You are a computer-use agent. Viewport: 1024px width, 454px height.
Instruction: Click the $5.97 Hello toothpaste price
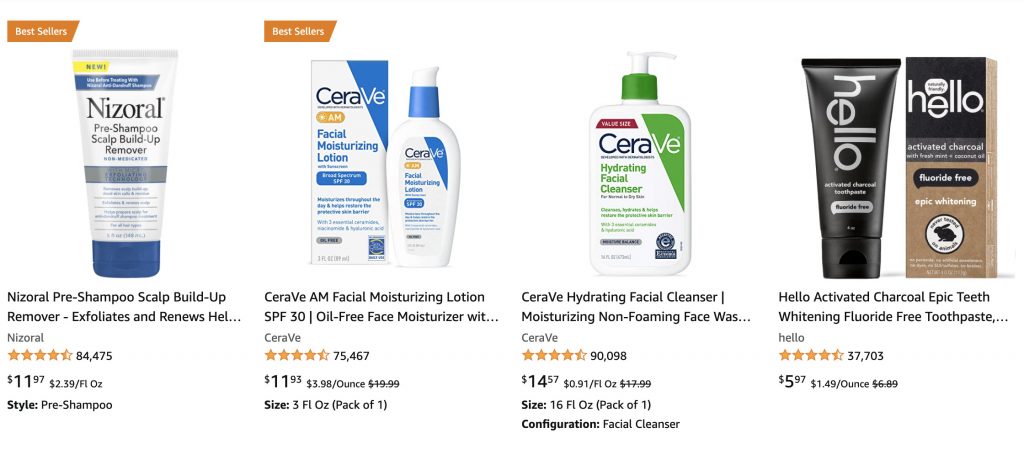pos(792,380)
